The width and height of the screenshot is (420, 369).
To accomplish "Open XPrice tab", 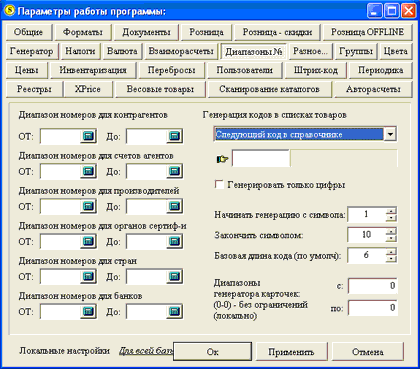I will coord(88,89).
